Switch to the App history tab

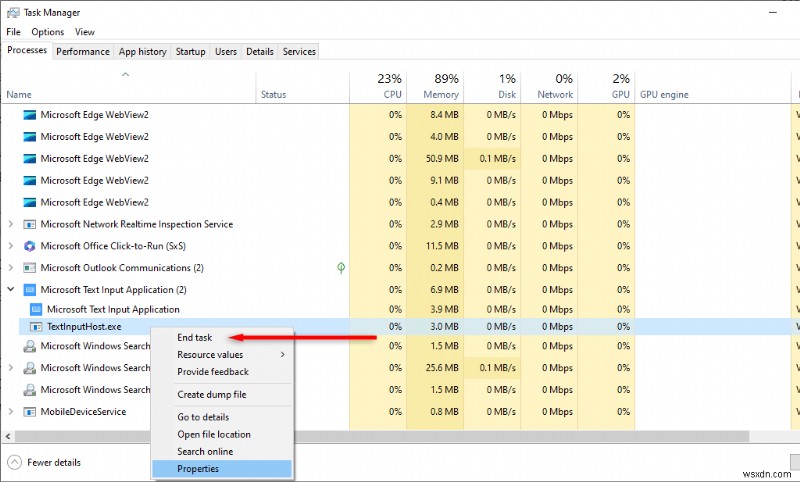pos(142,52)
